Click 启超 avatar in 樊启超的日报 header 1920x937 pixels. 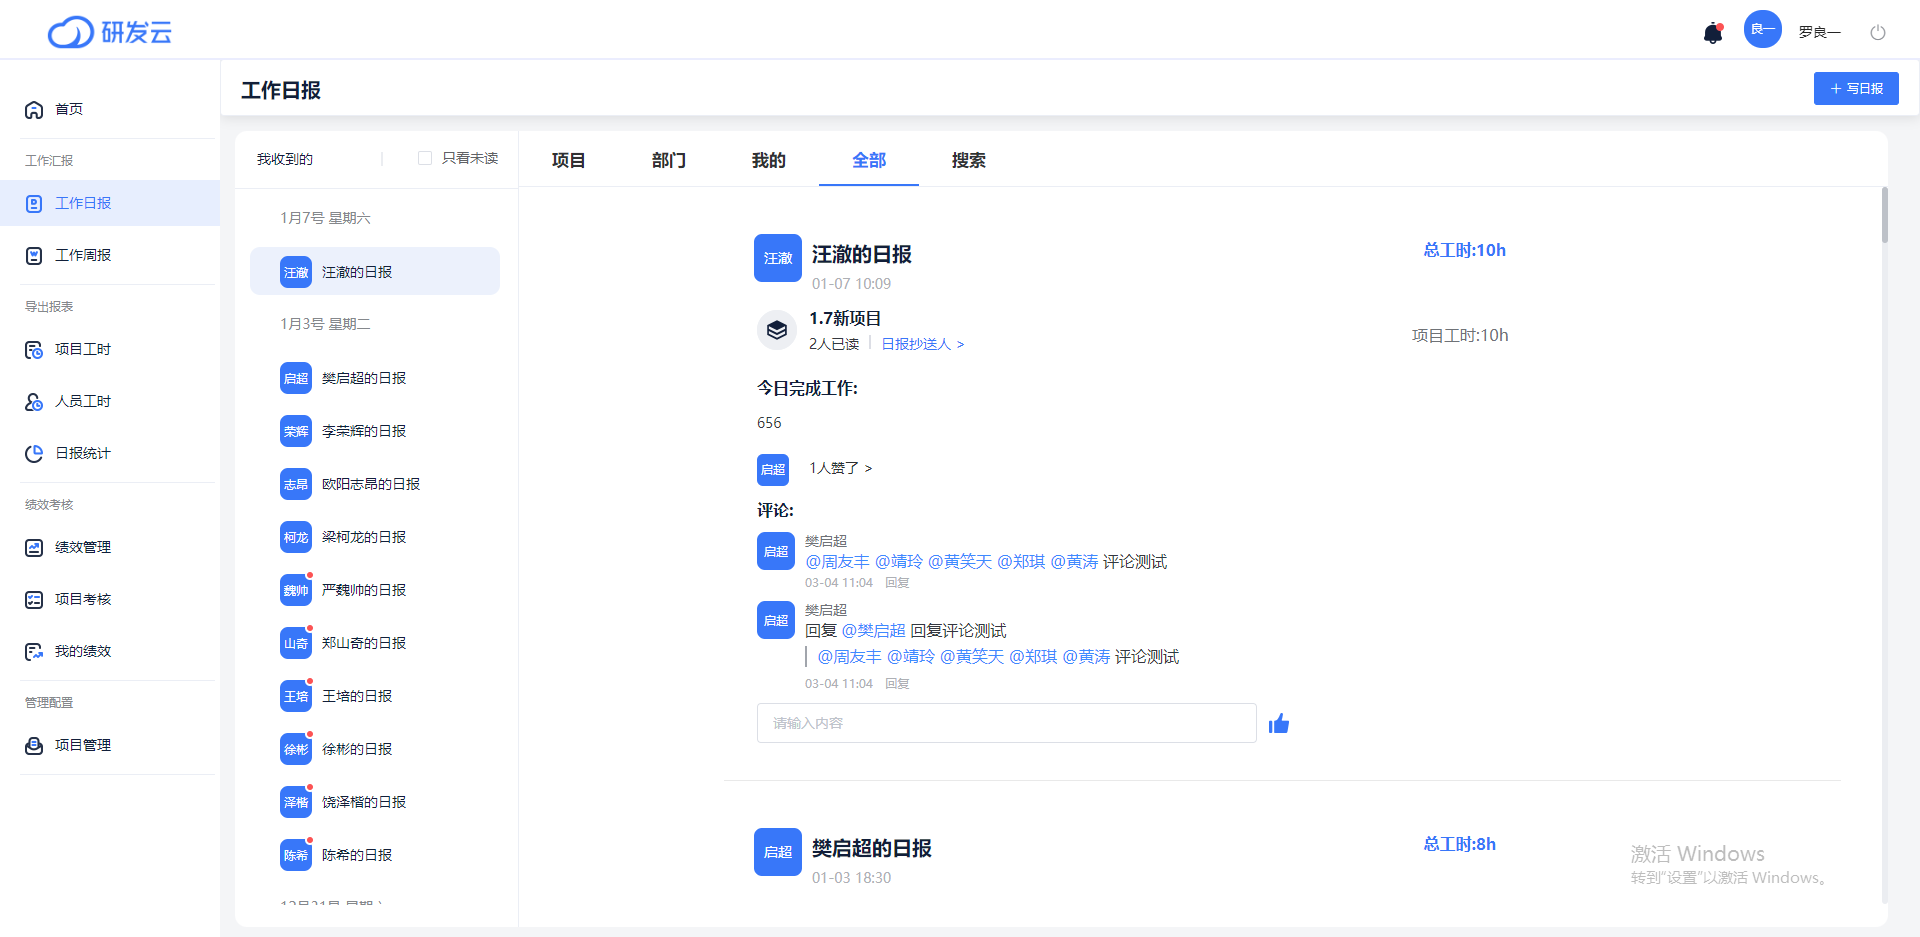[x=778, y=852]
